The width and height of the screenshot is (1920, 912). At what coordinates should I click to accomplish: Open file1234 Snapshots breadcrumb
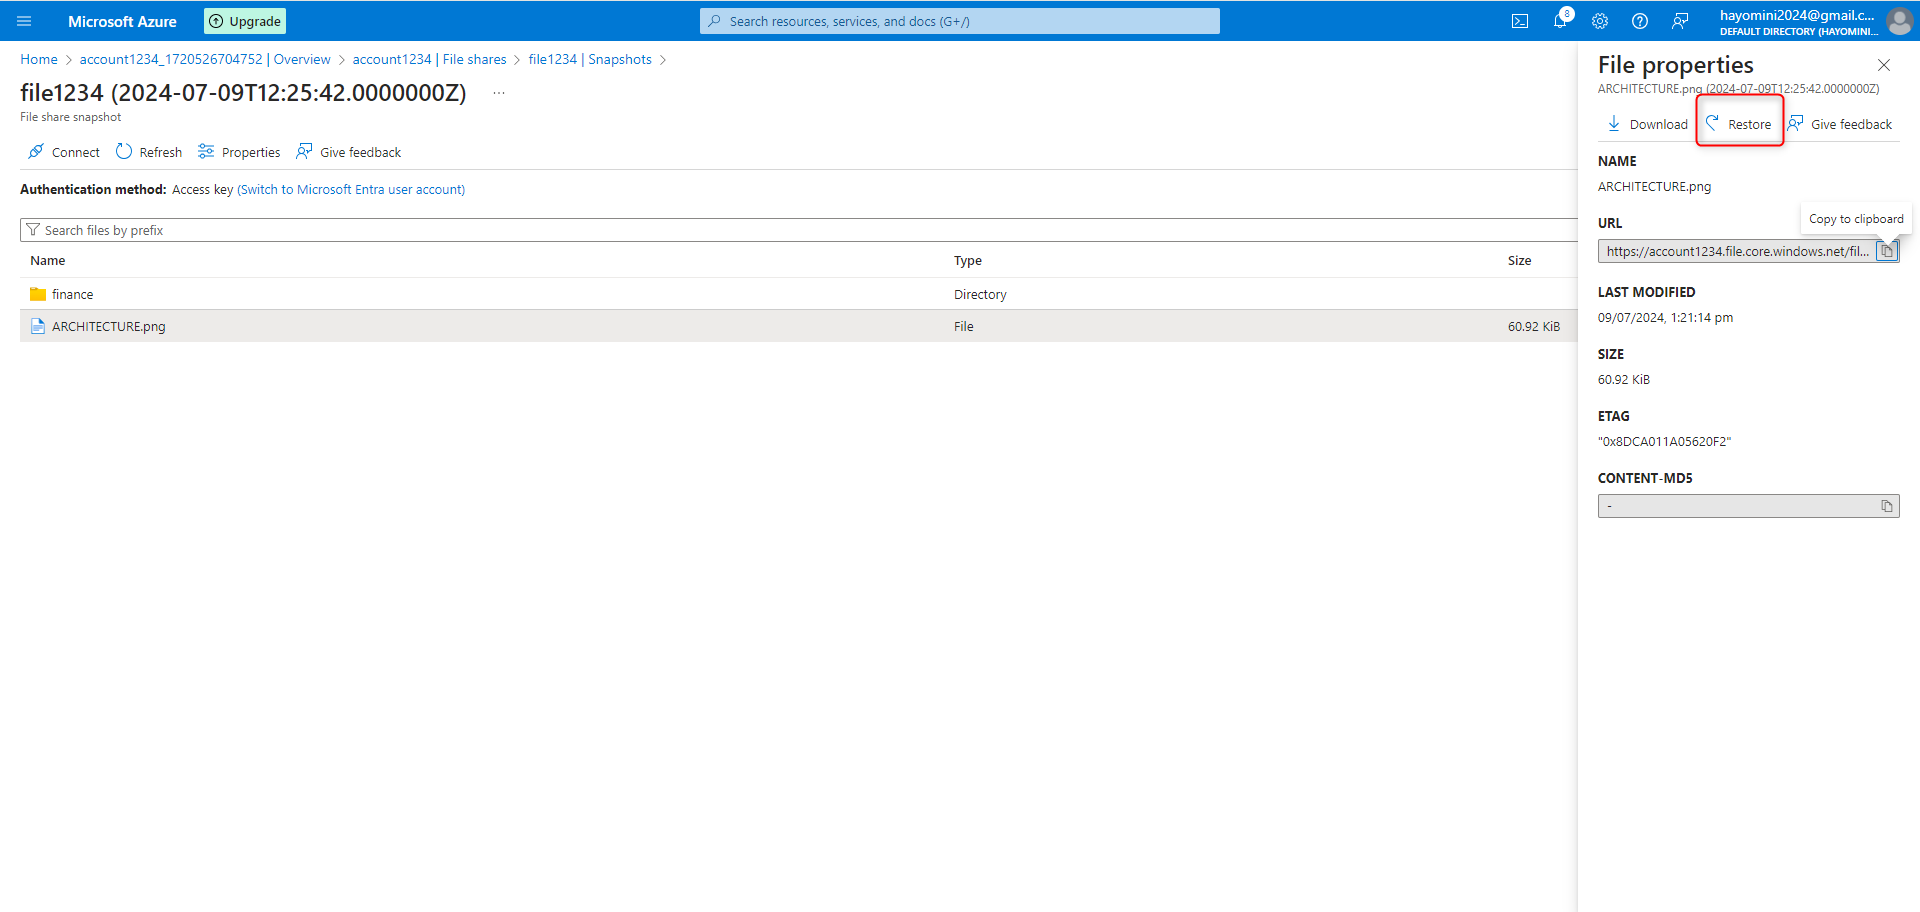coord(590,60)
